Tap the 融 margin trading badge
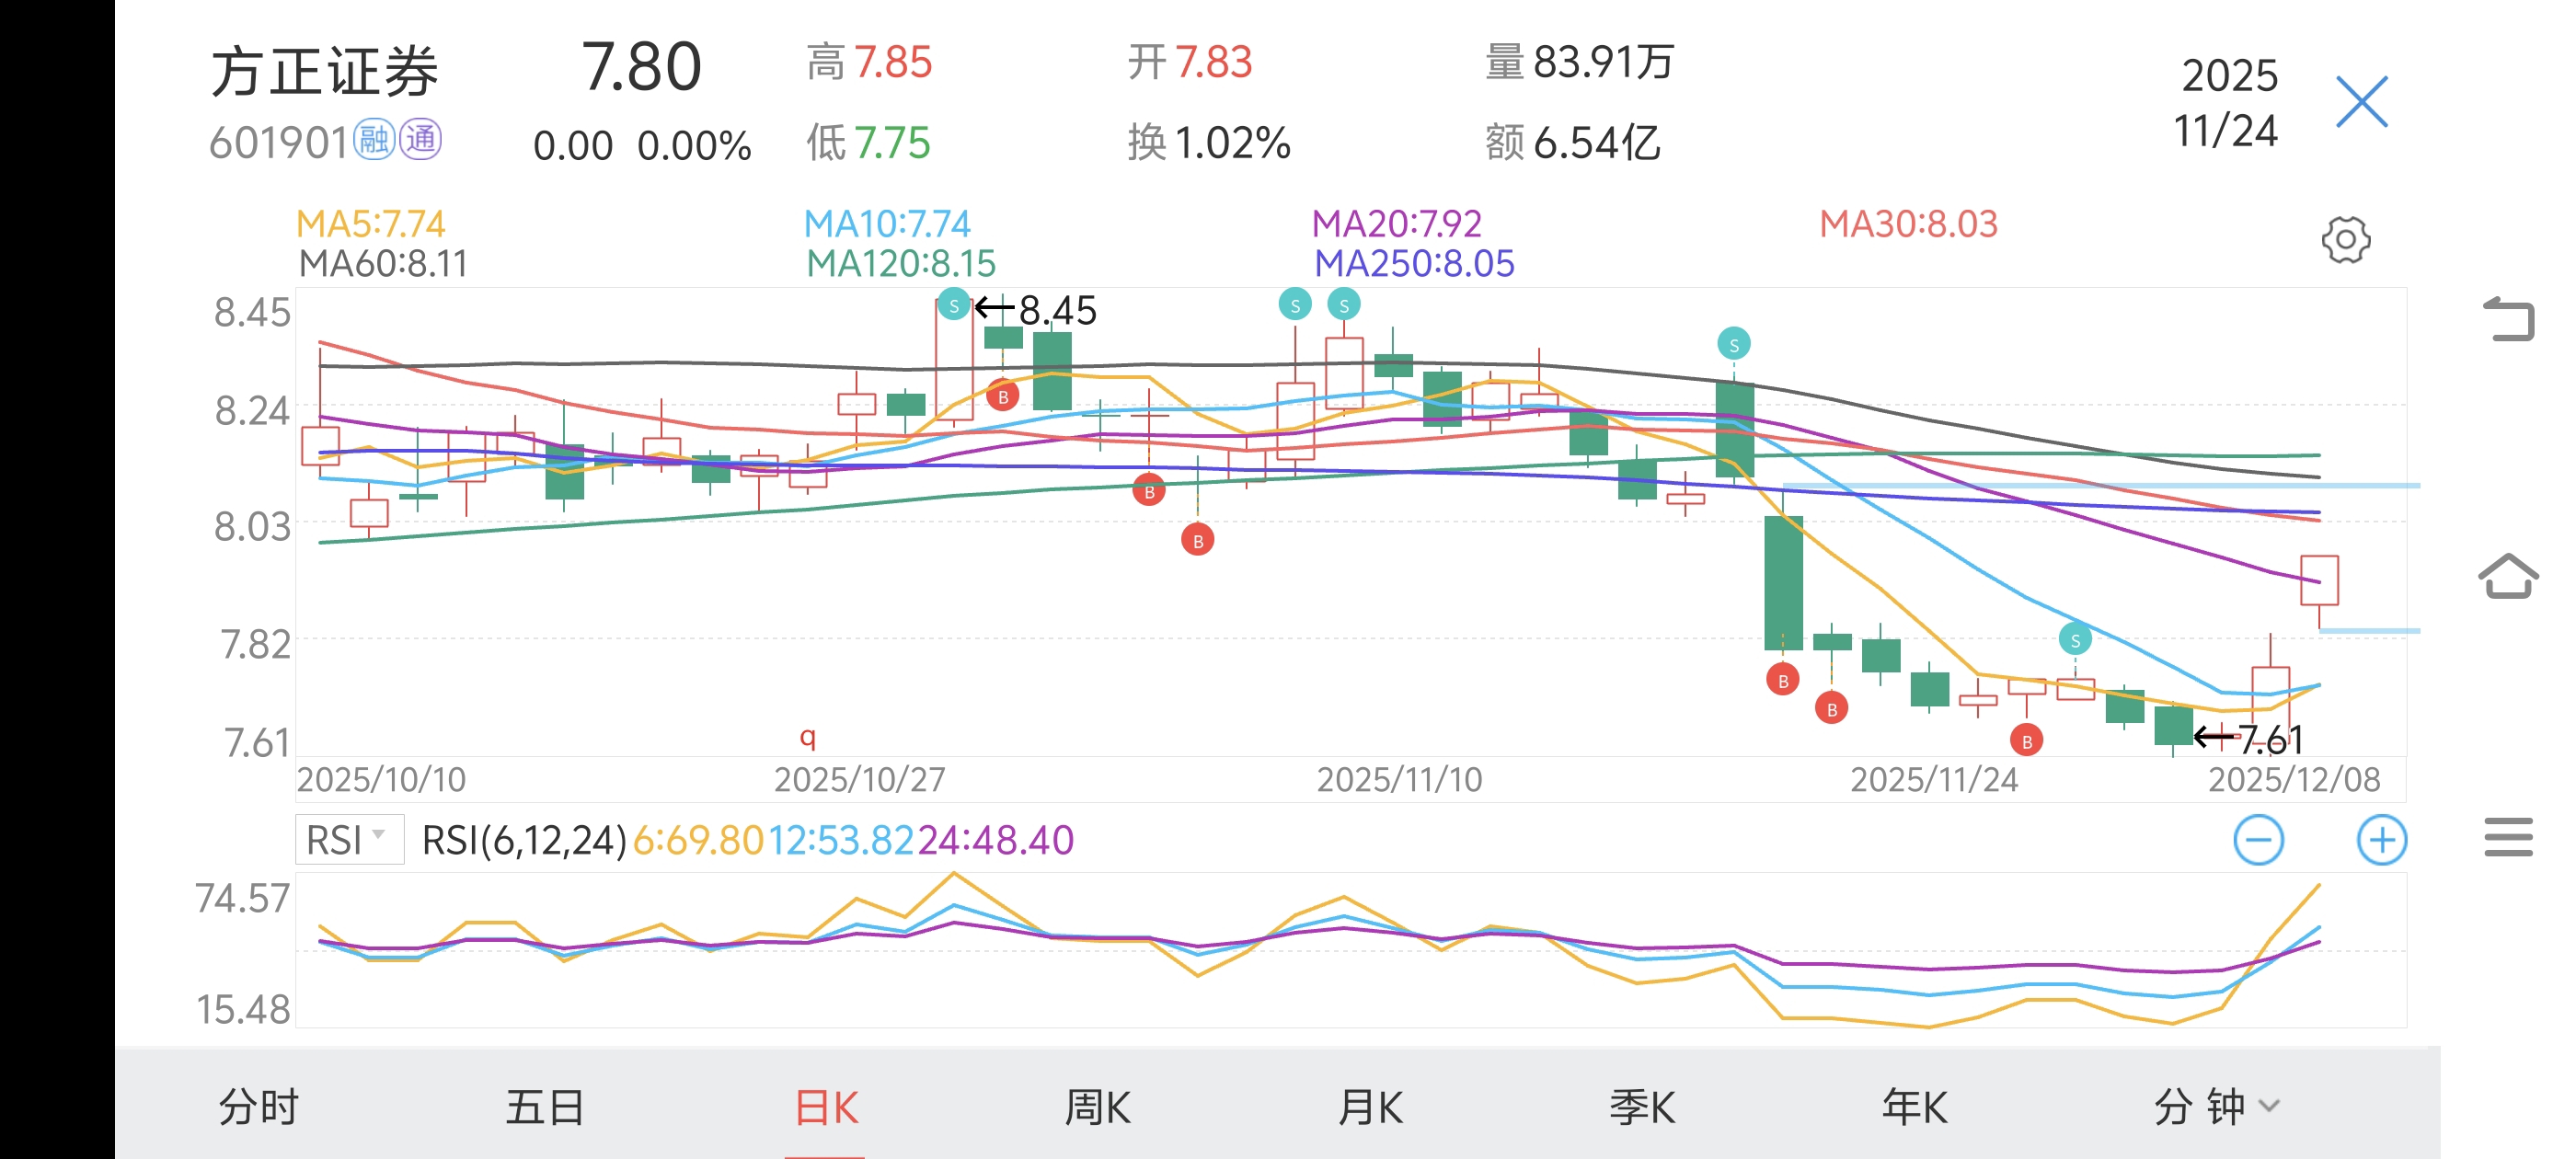This screenshot has height=1159, width=2576. tap(374, 140)
